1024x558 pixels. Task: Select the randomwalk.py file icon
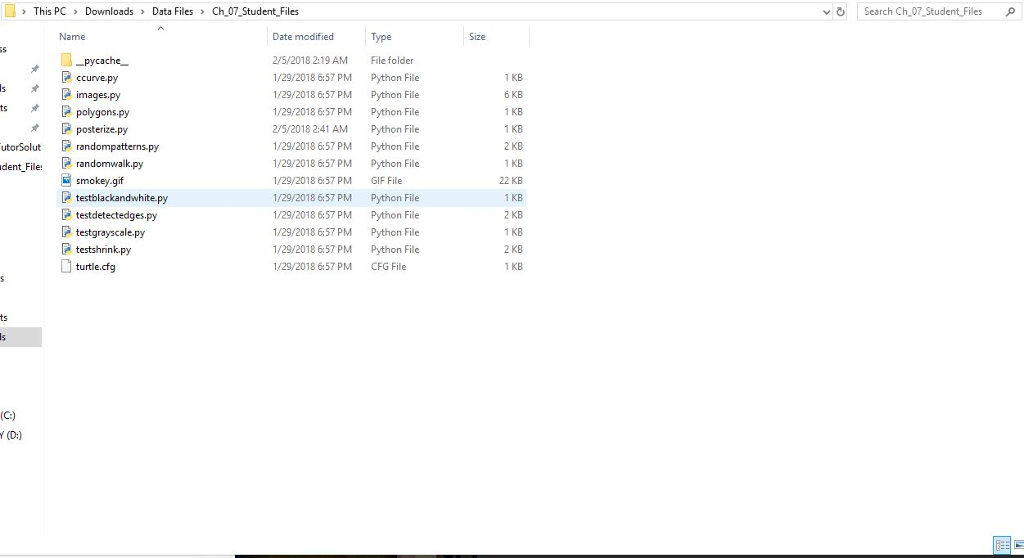pyautogui.click(x=66, y=163)
